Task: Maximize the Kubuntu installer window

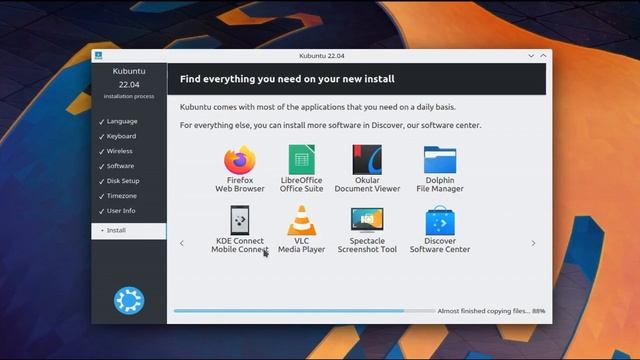Action: [543, 56]
